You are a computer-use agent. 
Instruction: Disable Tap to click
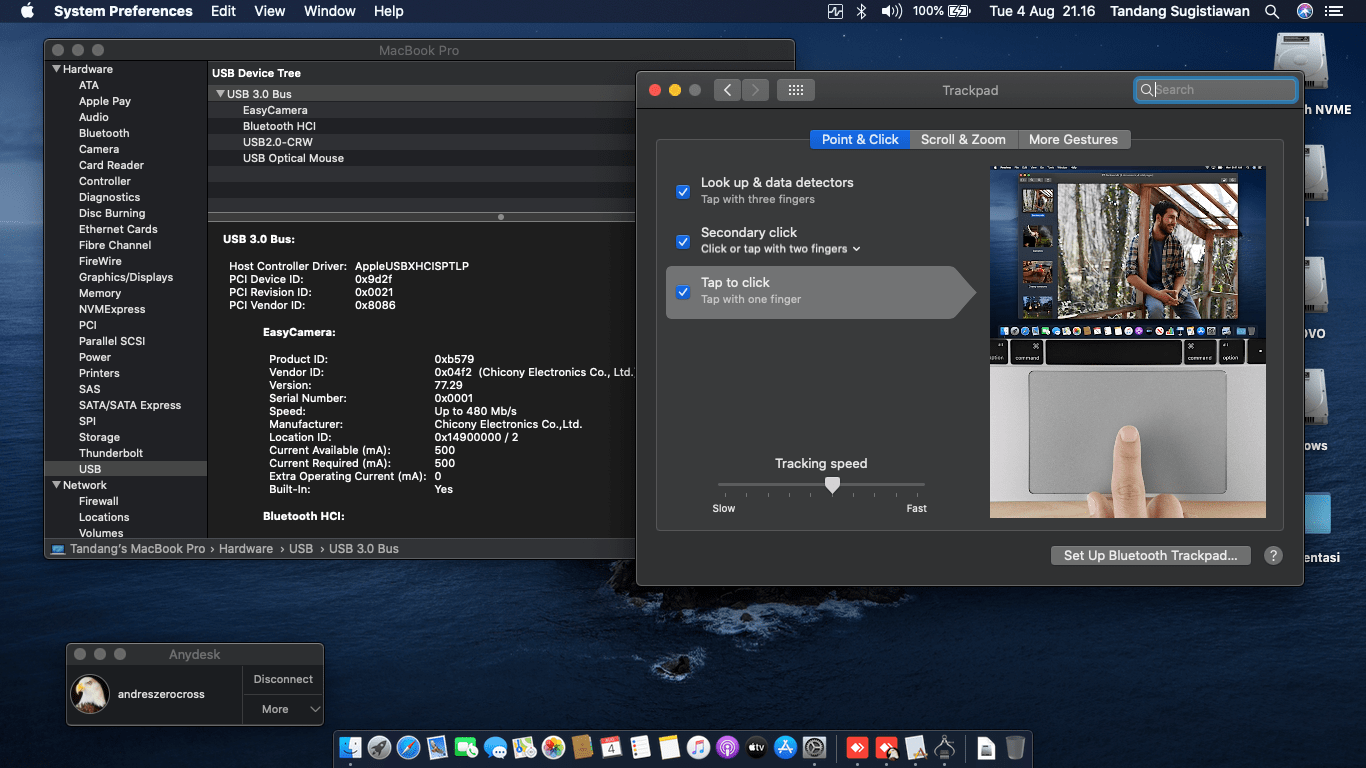683,292
